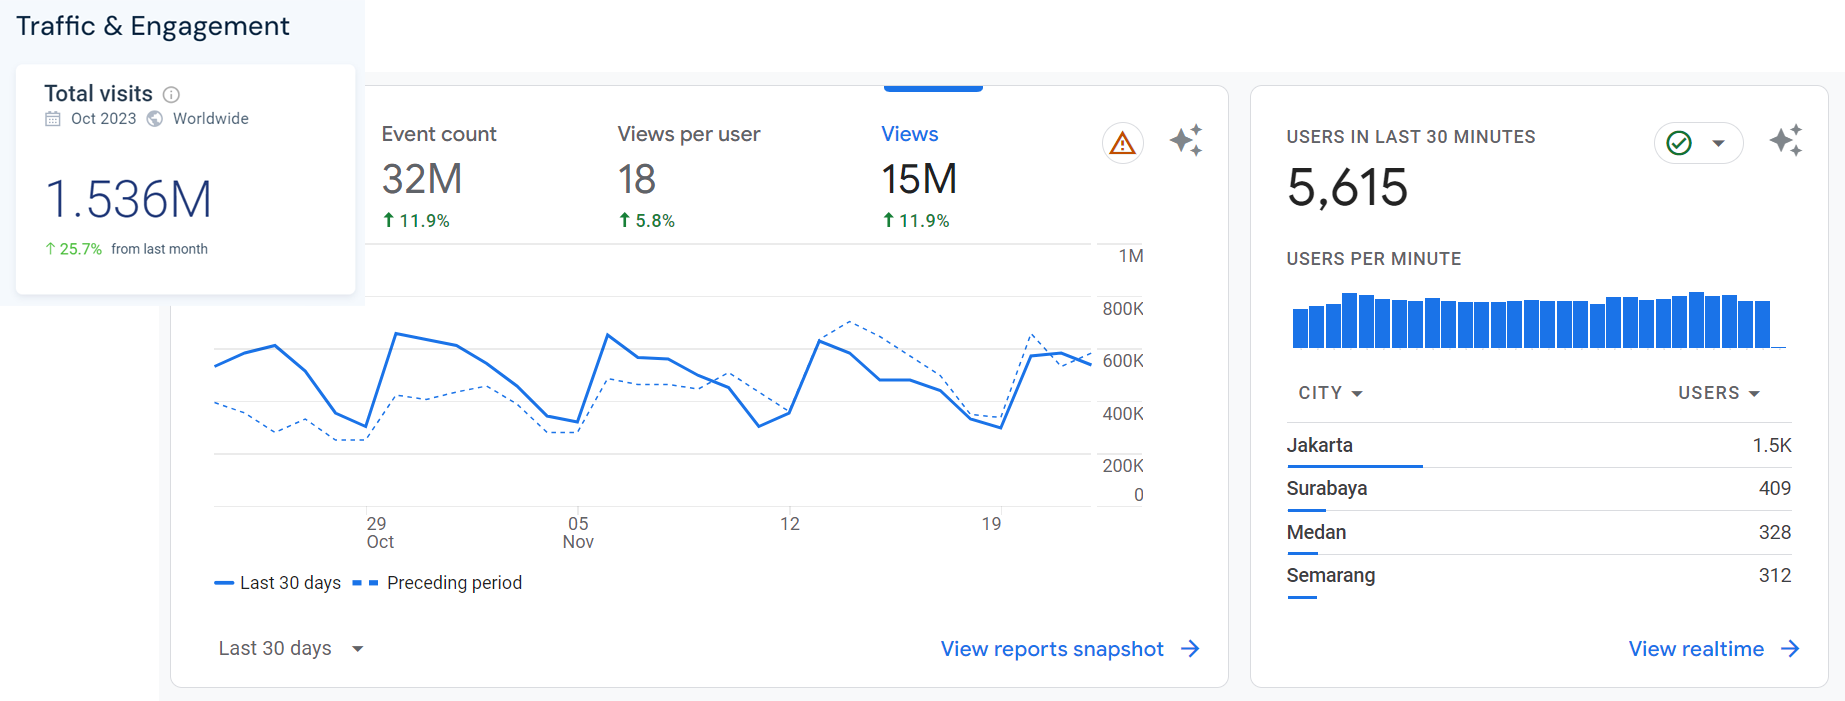
Task: Click the Insights sparkle icon in realtime card
Action: click(x=1785, y=141)
